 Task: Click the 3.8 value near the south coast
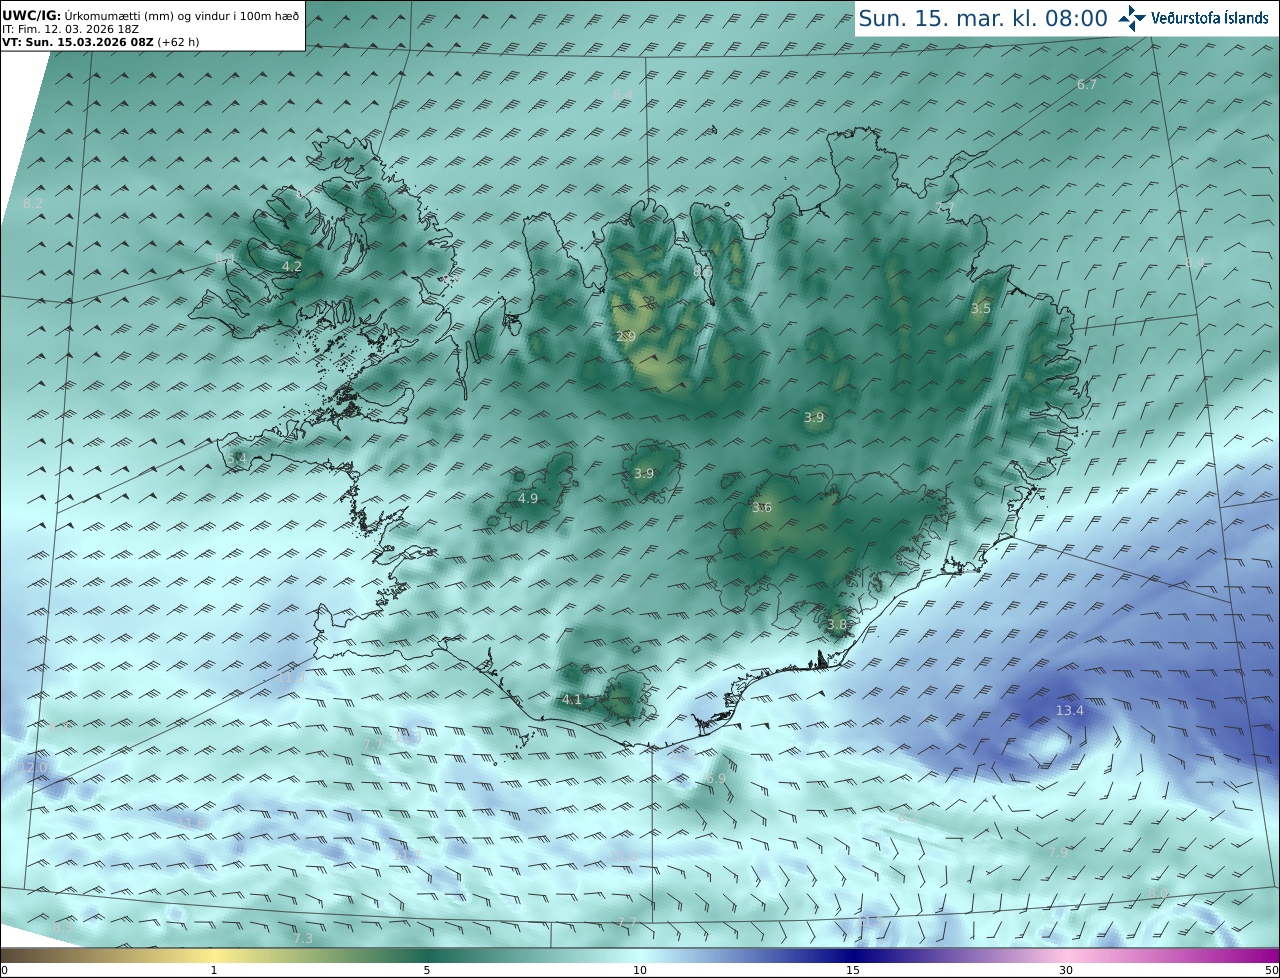pyautogui.click(x=837, y=625)
